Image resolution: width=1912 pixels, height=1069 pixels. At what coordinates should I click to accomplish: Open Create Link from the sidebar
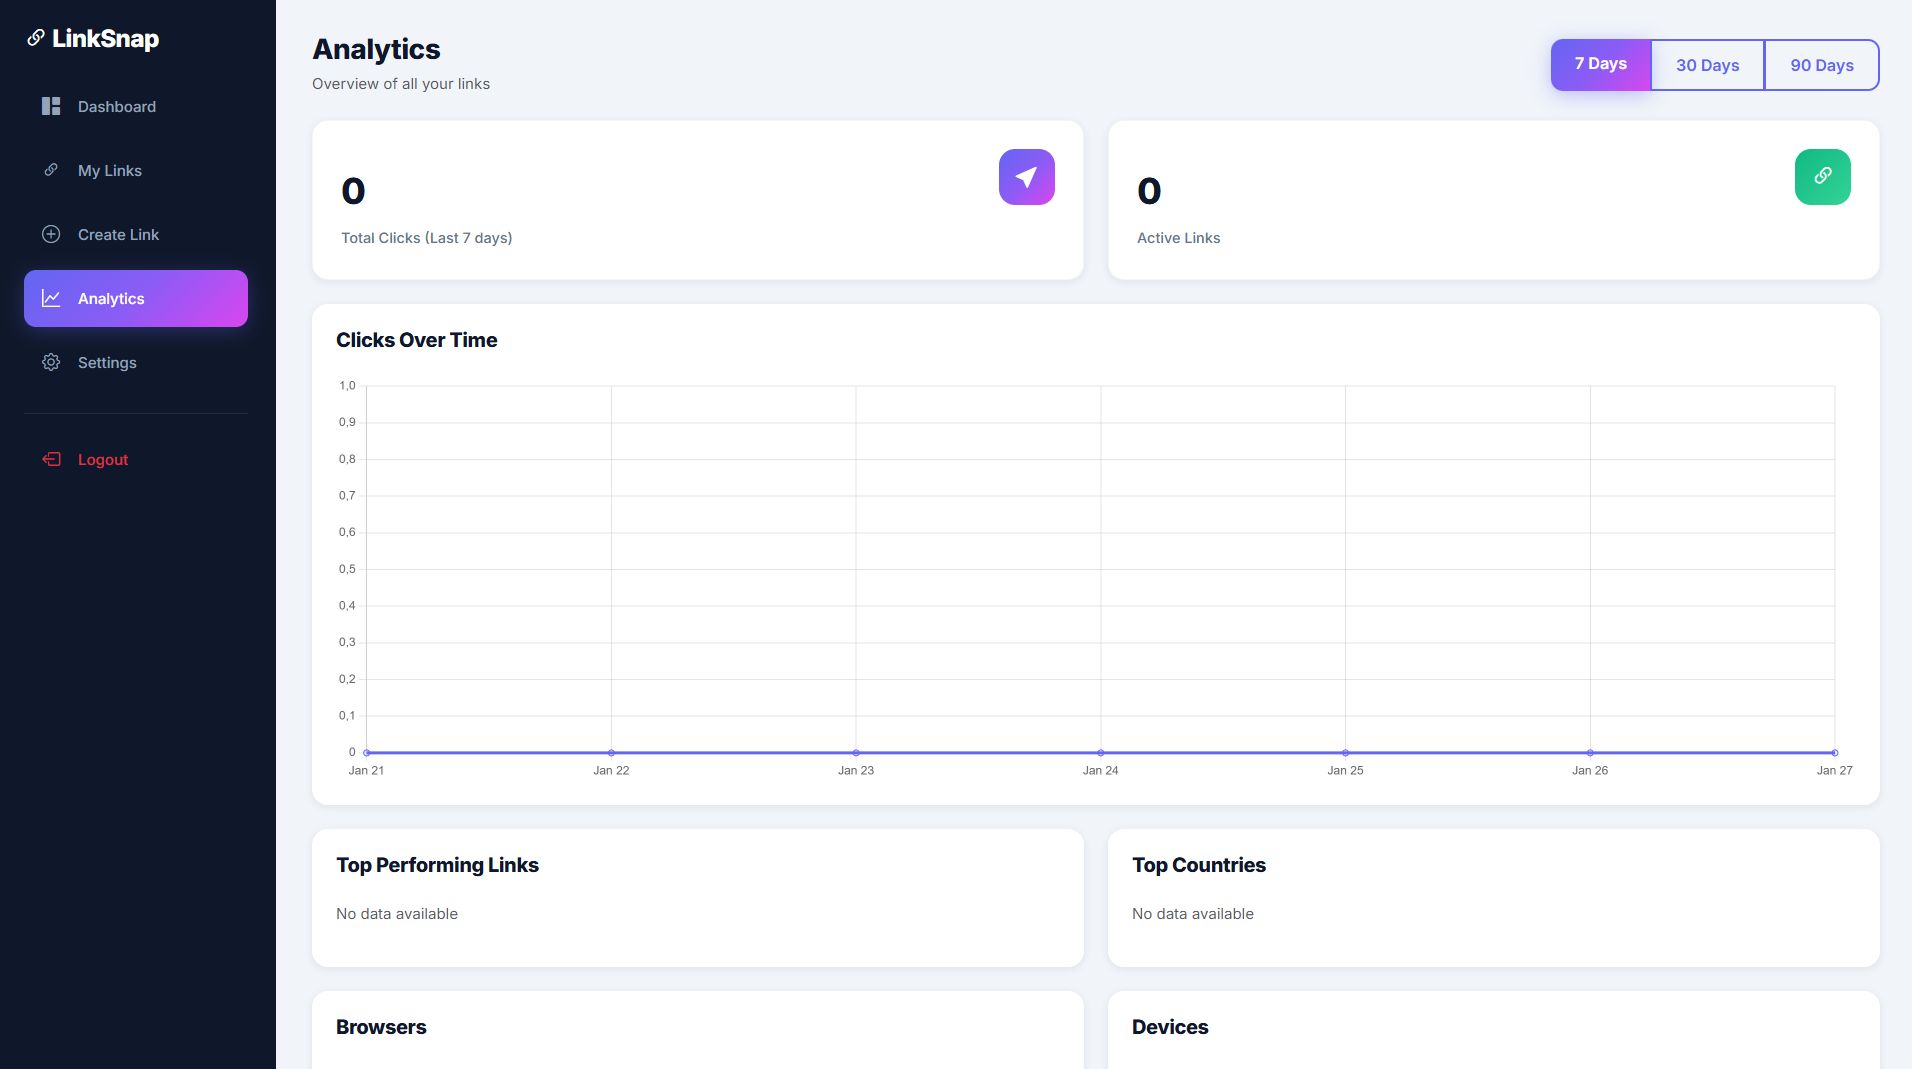click(118, 235)
